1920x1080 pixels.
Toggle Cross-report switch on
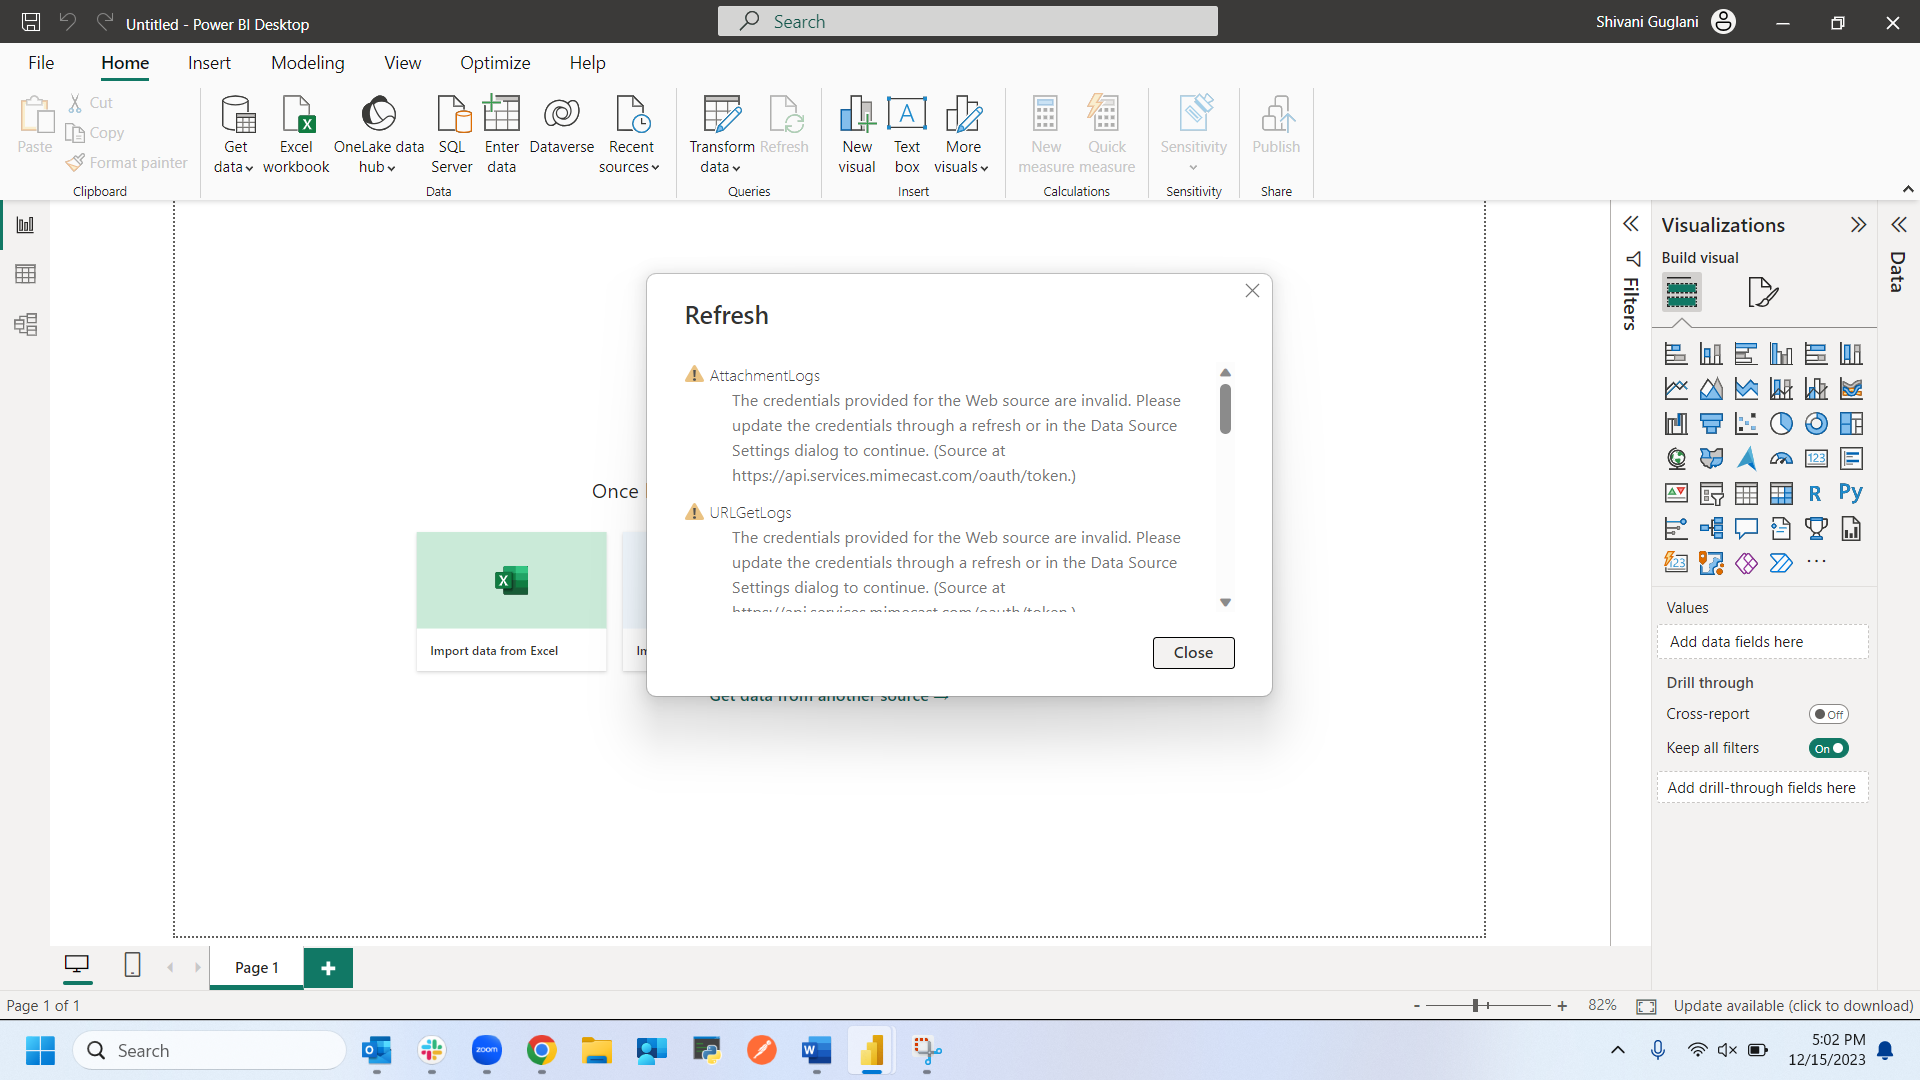click(1828, 714)
